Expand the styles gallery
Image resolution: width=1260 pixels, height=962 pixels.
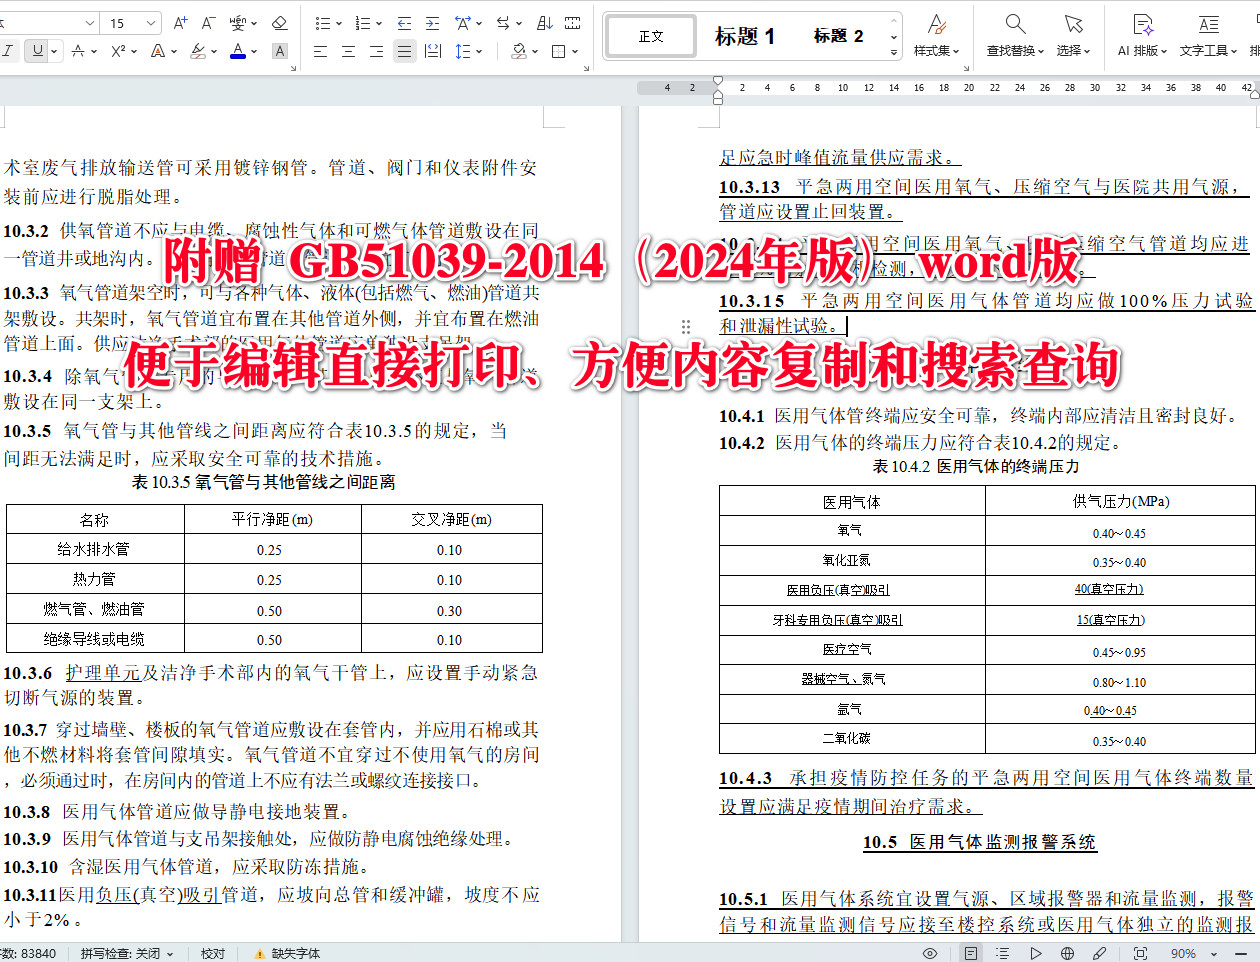[894, 50]
